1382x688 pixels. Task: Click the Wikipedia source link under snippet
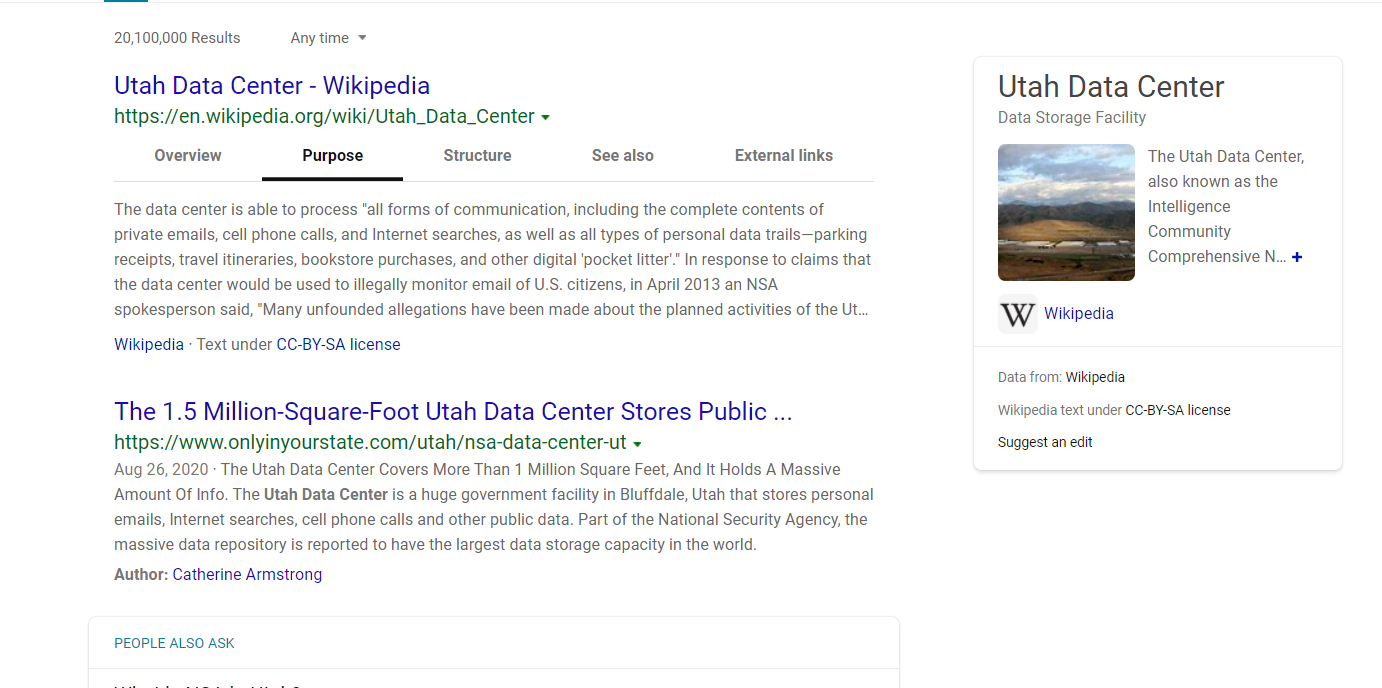[149, 345]
